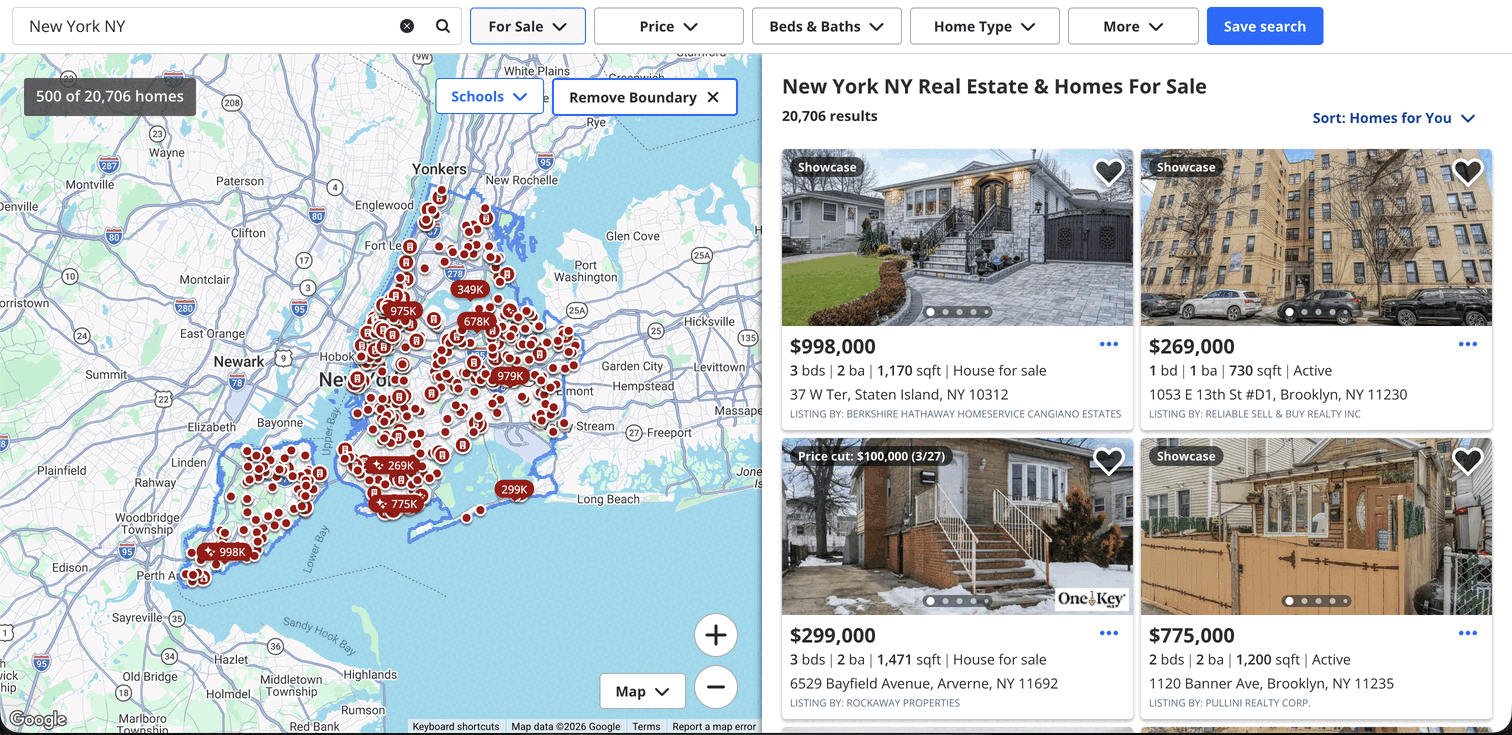Open more options for $998,000 listing
The height and width of the screenshot is (735, 1512).
pyautogui.click(x=1108, y=345)
